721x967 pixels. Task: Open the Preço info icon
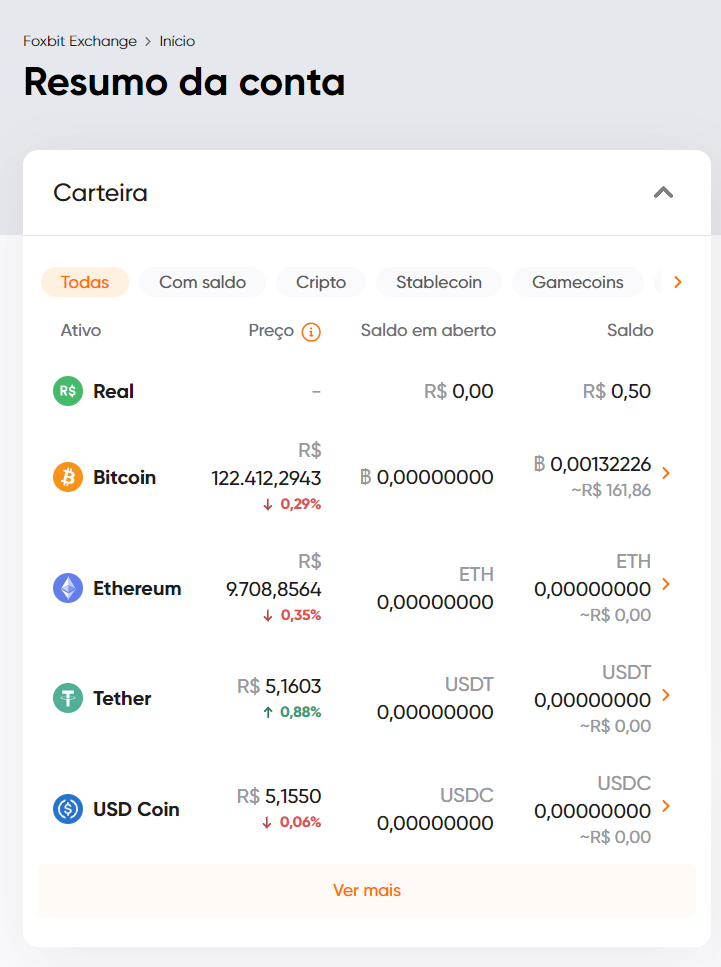click(311, 332)
